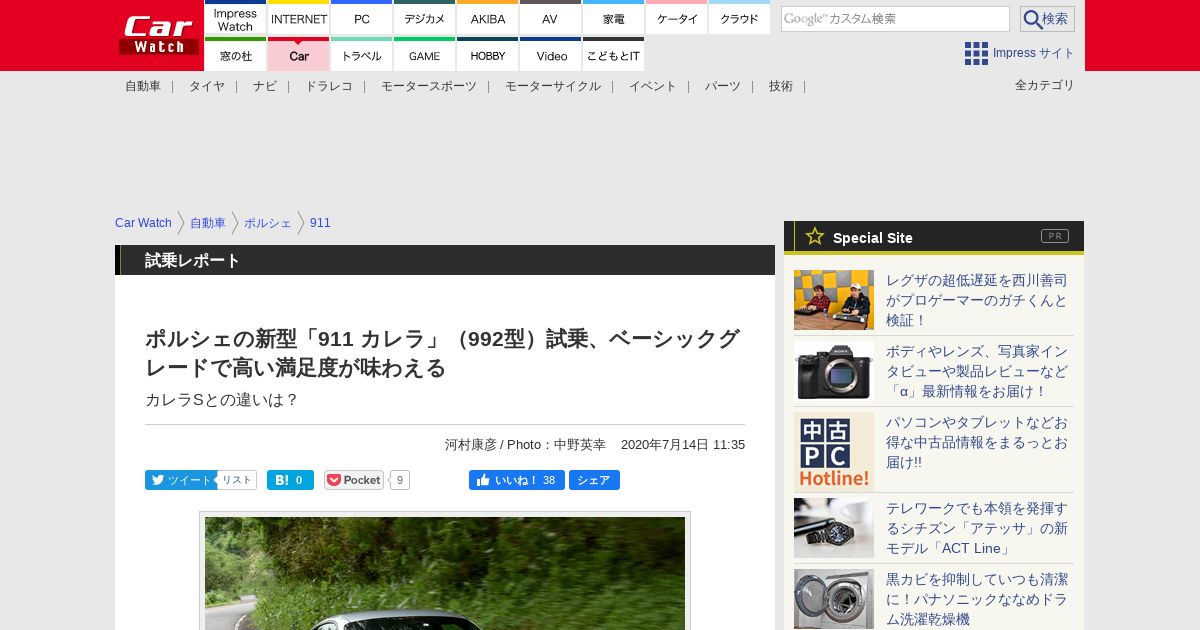Open the クラウド Watch tab
This screenshot has width=1200, height=630.
click(740, 18)
